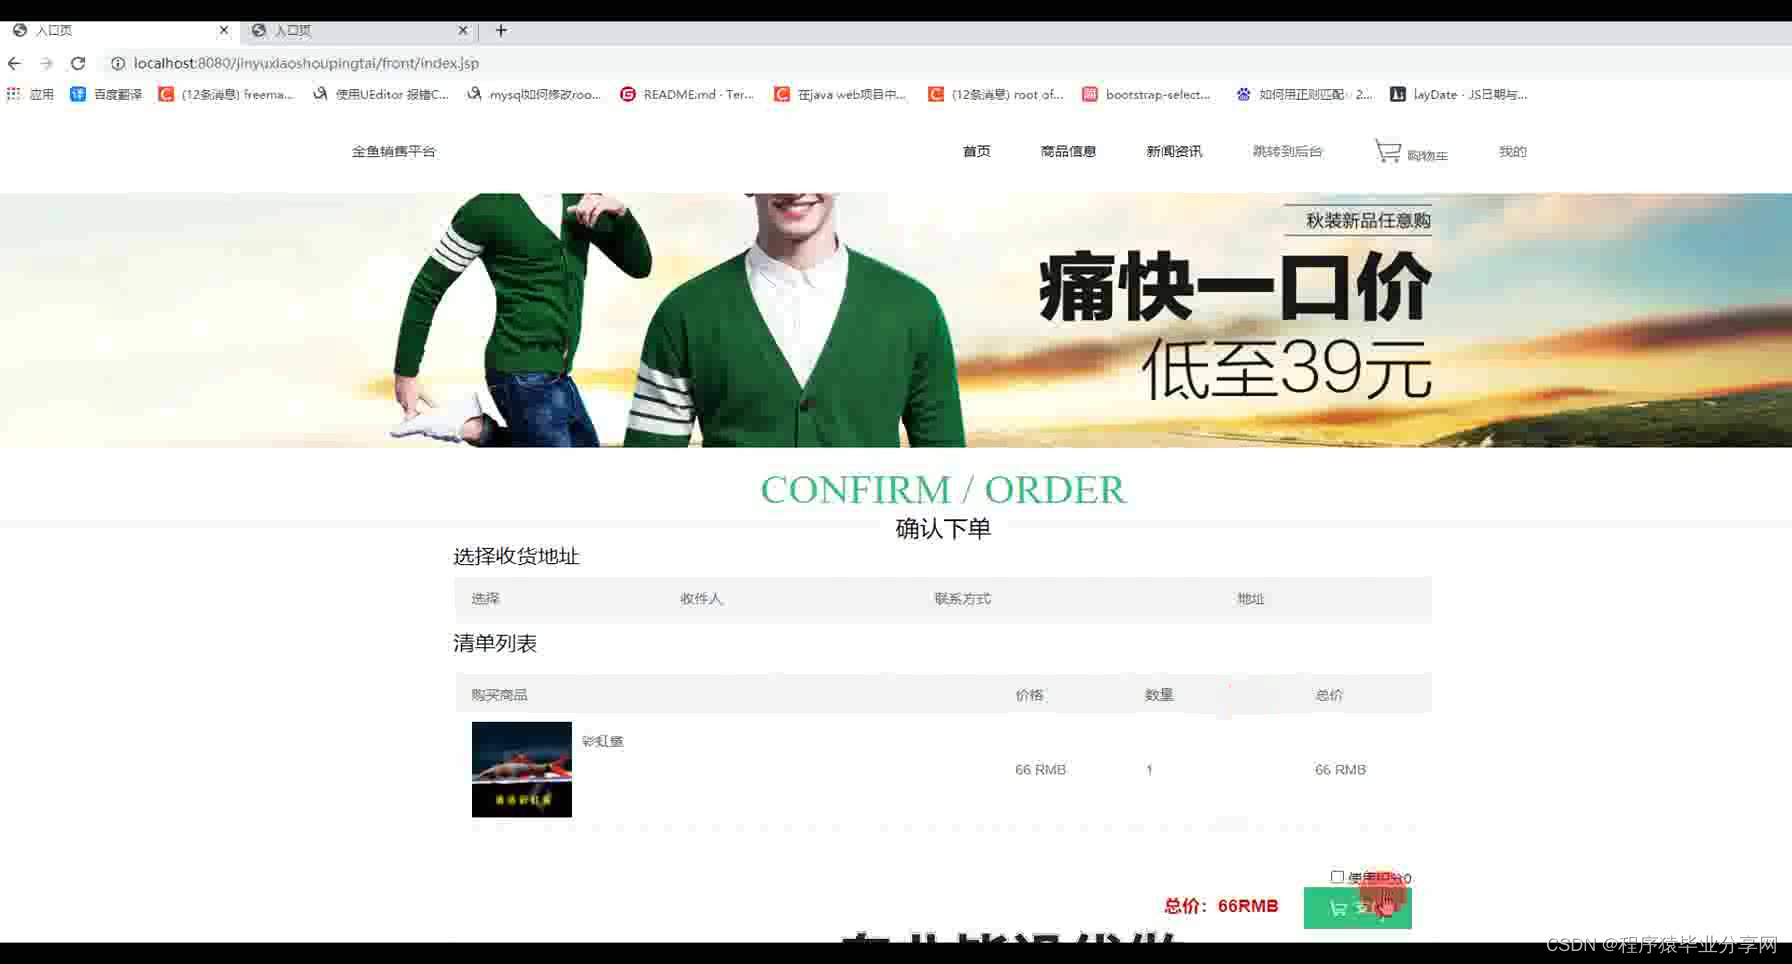Open the 如何用正则匹配 Baidu bookmark

(1304, 94)
